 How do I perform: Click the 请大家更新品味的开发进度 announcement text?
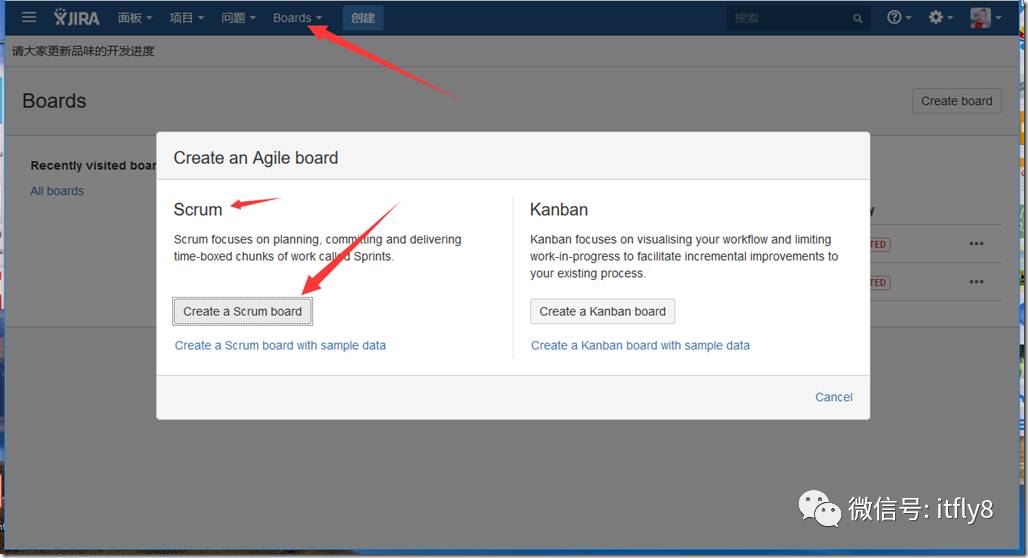83,50
